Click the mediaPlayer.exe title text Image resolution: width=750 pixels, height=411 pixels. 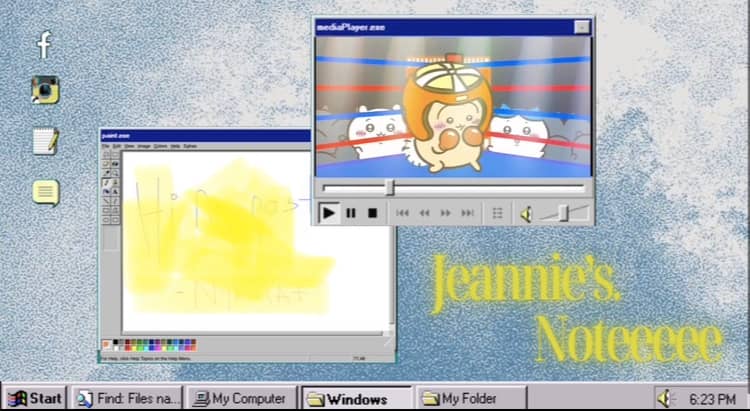click(x=351, y=28)
